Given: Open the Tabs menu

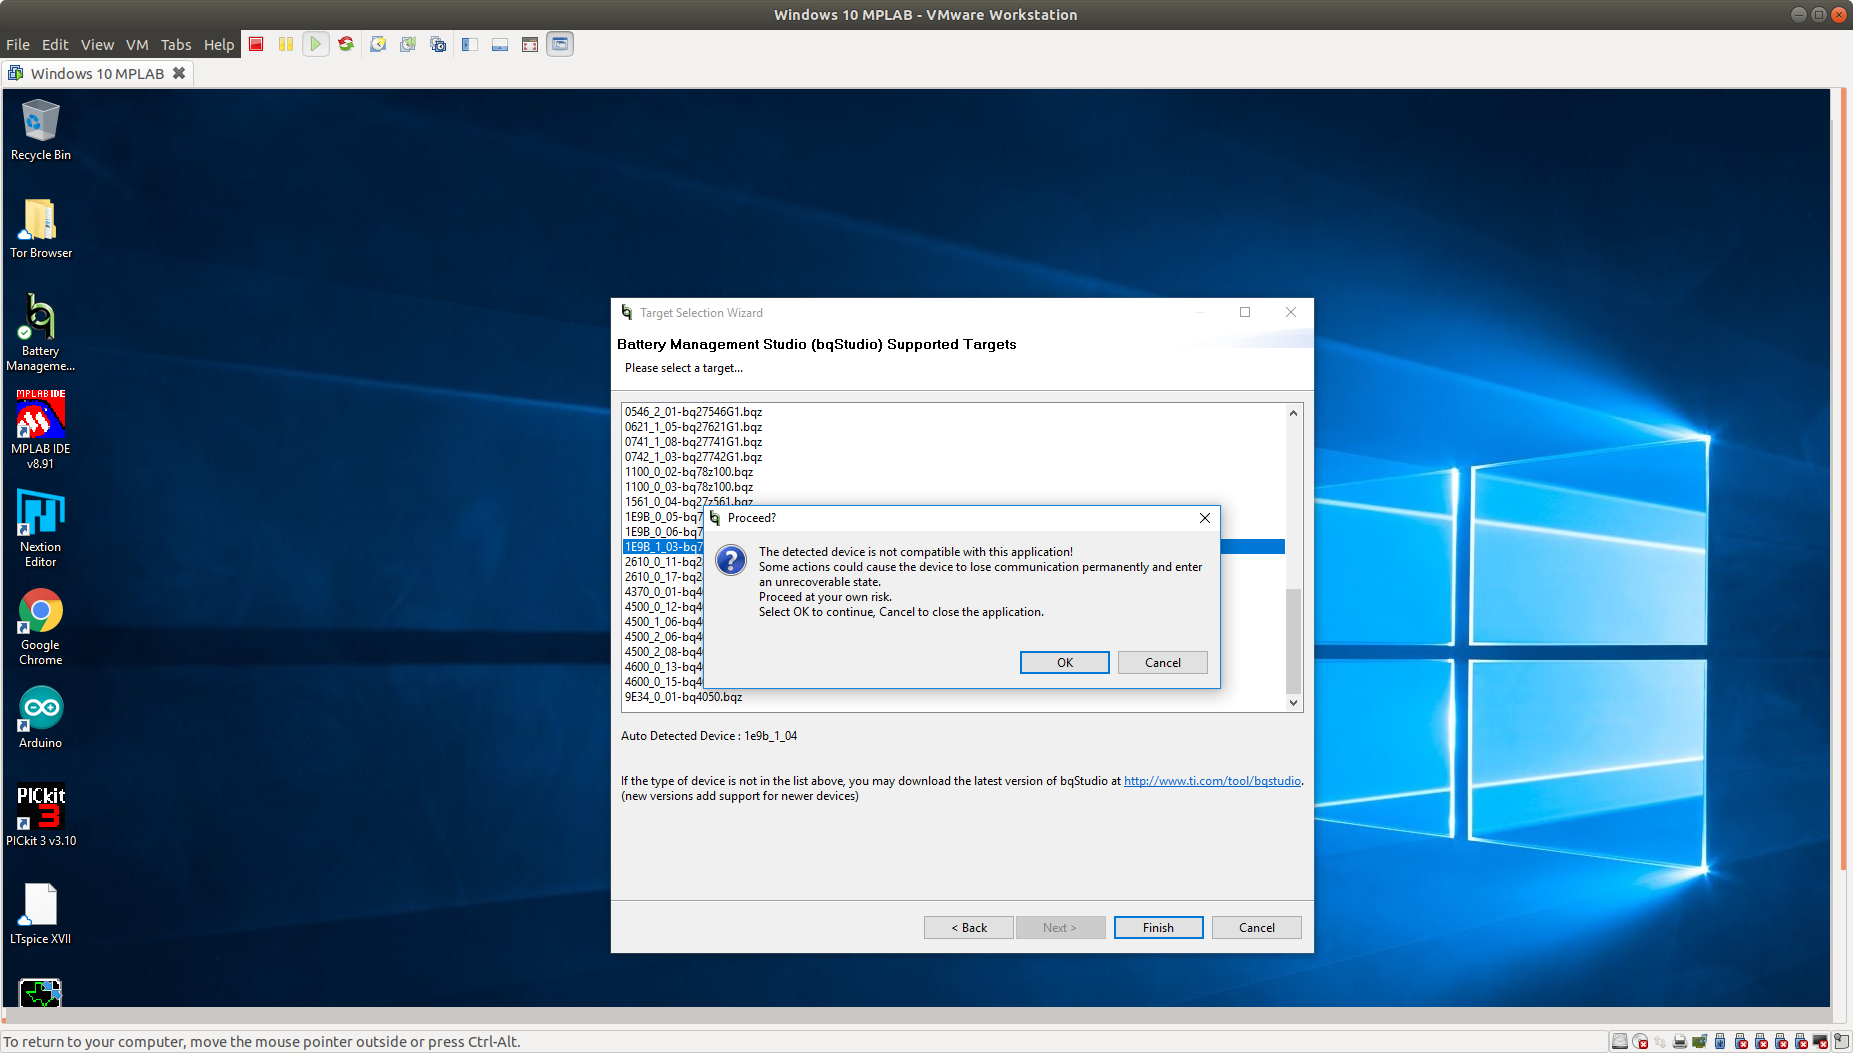Looking at the screenshot, I should pos(176,44).
